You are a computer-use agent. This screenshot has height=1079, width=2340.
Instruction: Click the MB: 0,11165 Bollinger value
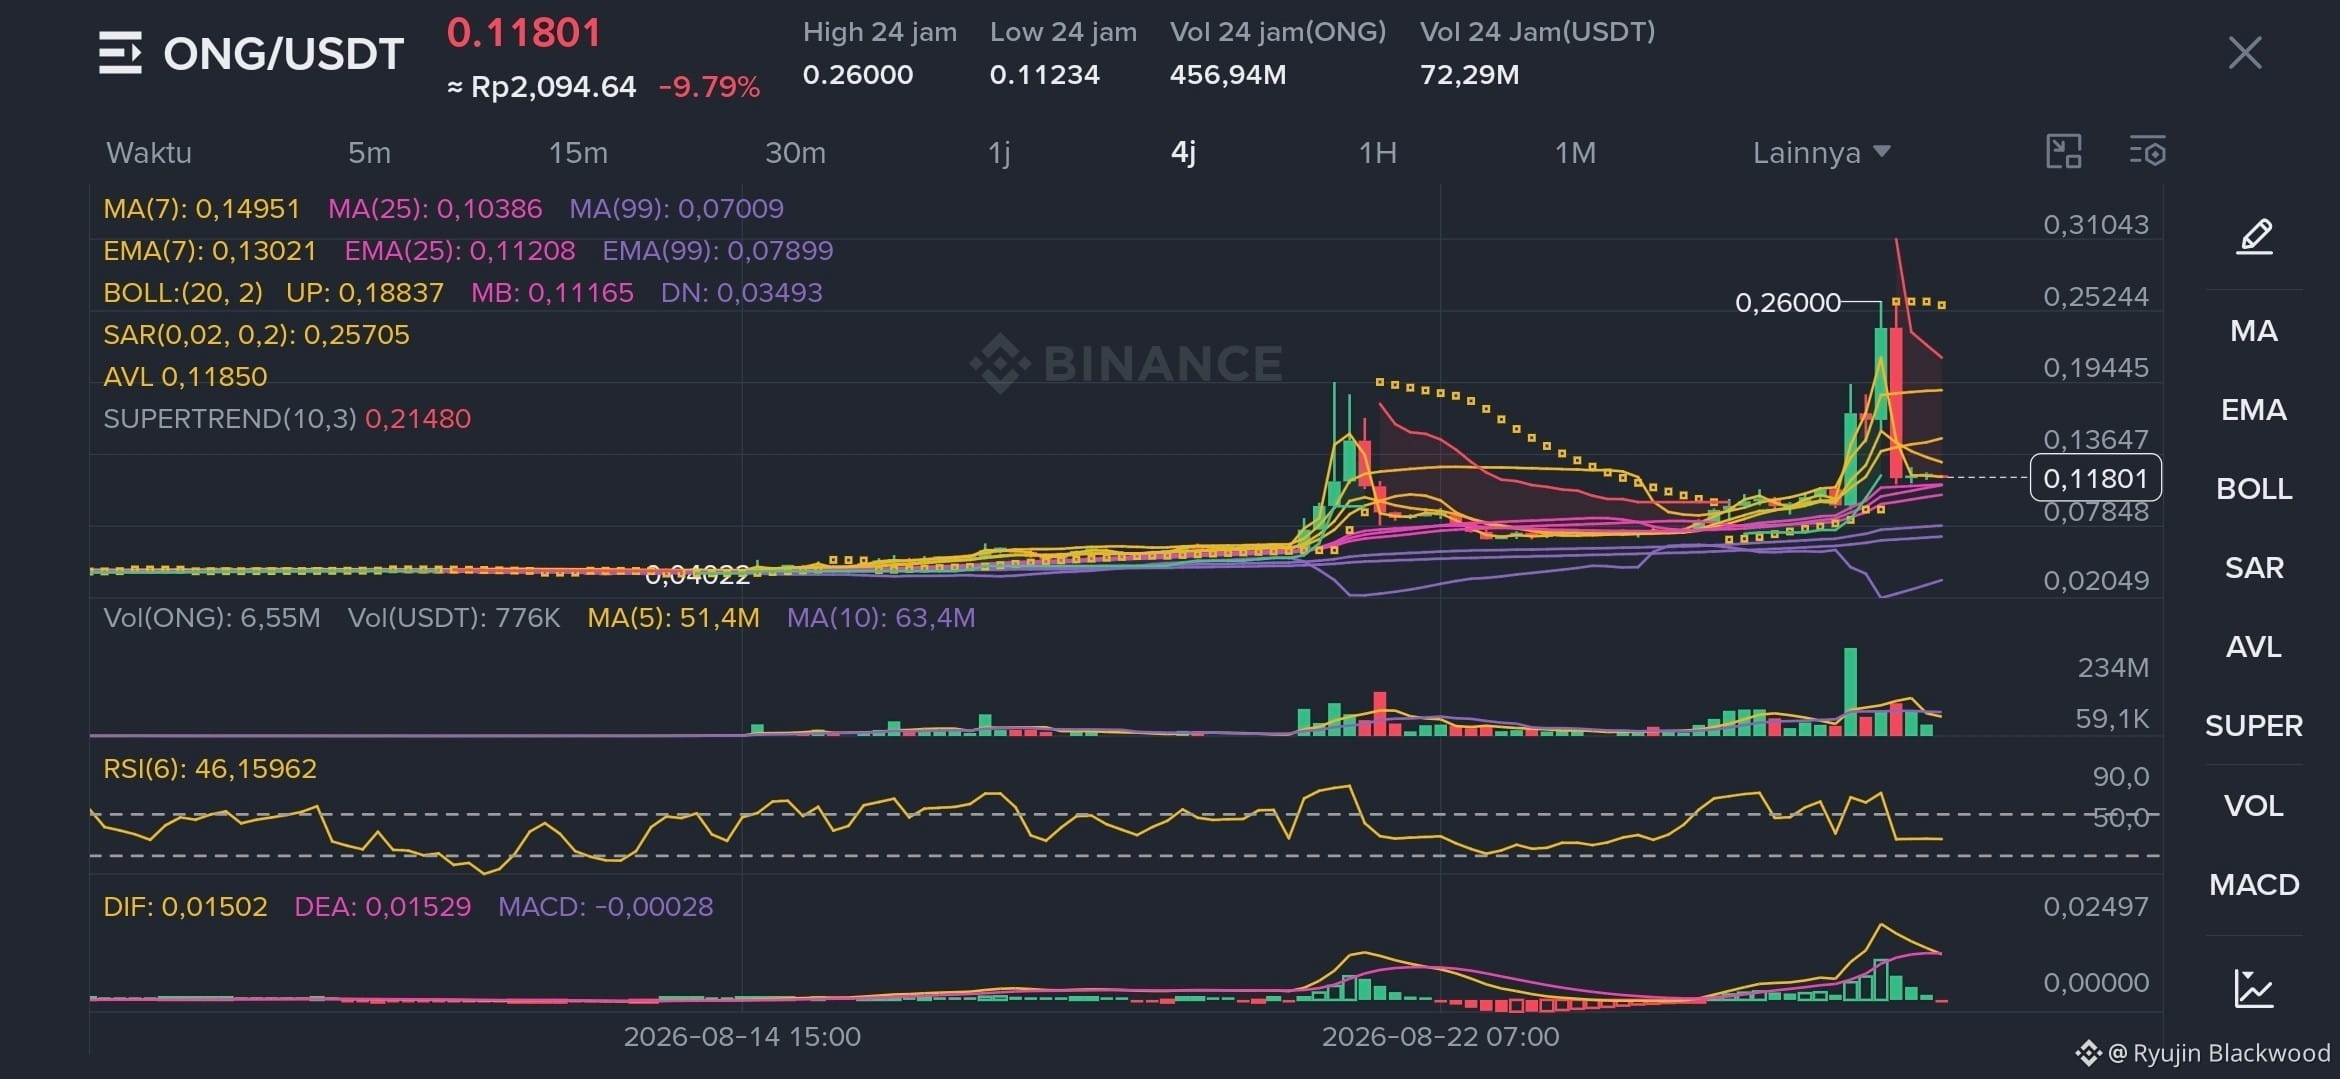coord(552,293)
